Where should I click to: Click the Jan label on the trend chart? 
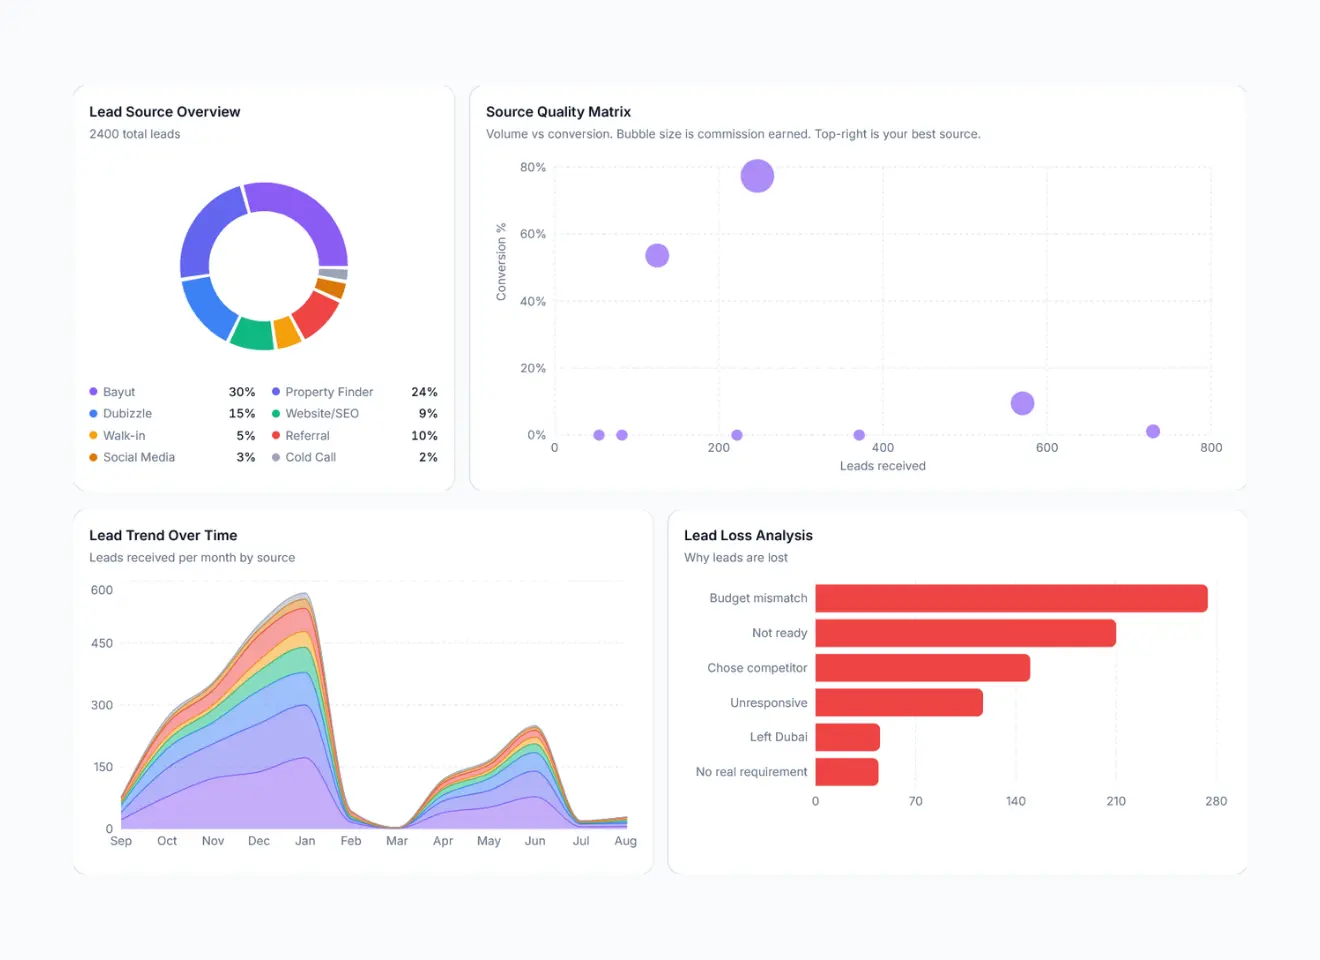tap(305, 841)
